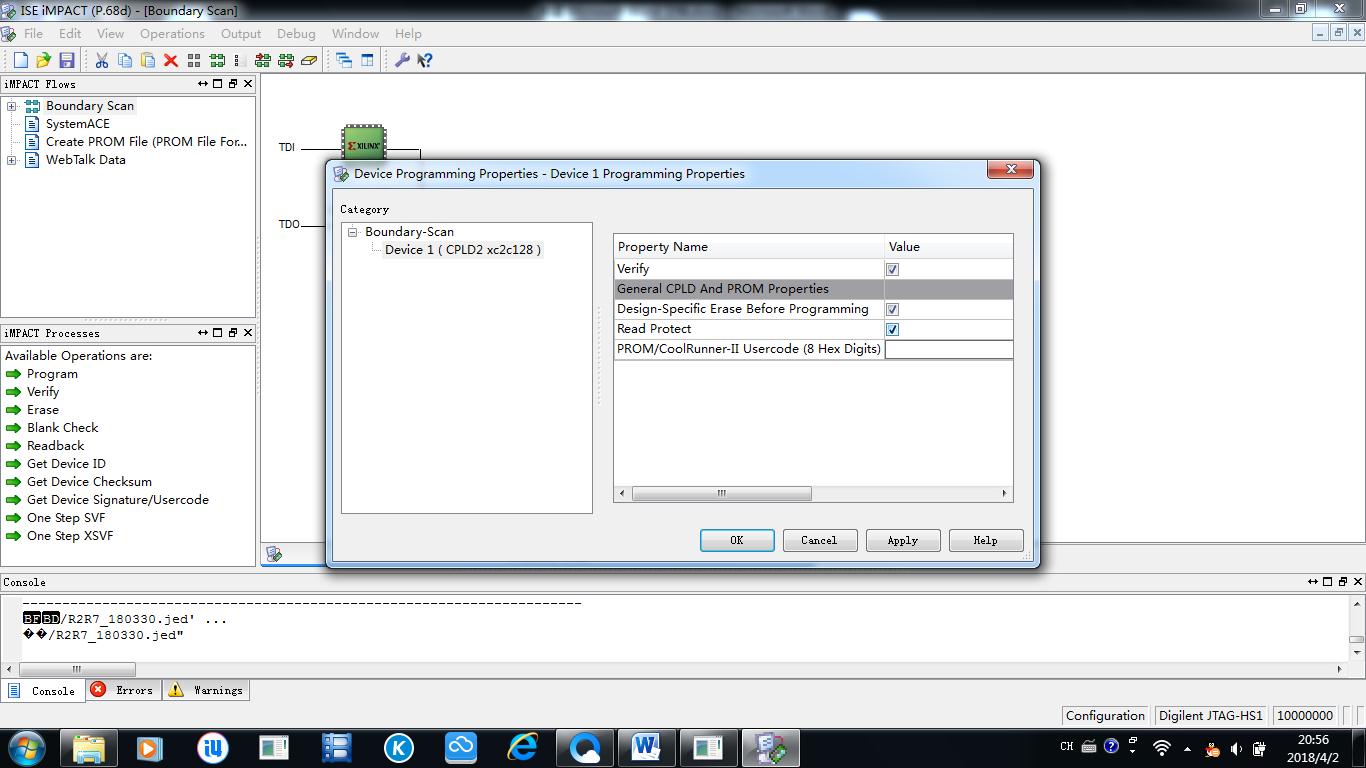Open the Operations menu
1366x768 pixels.
(x=172, y=33)
